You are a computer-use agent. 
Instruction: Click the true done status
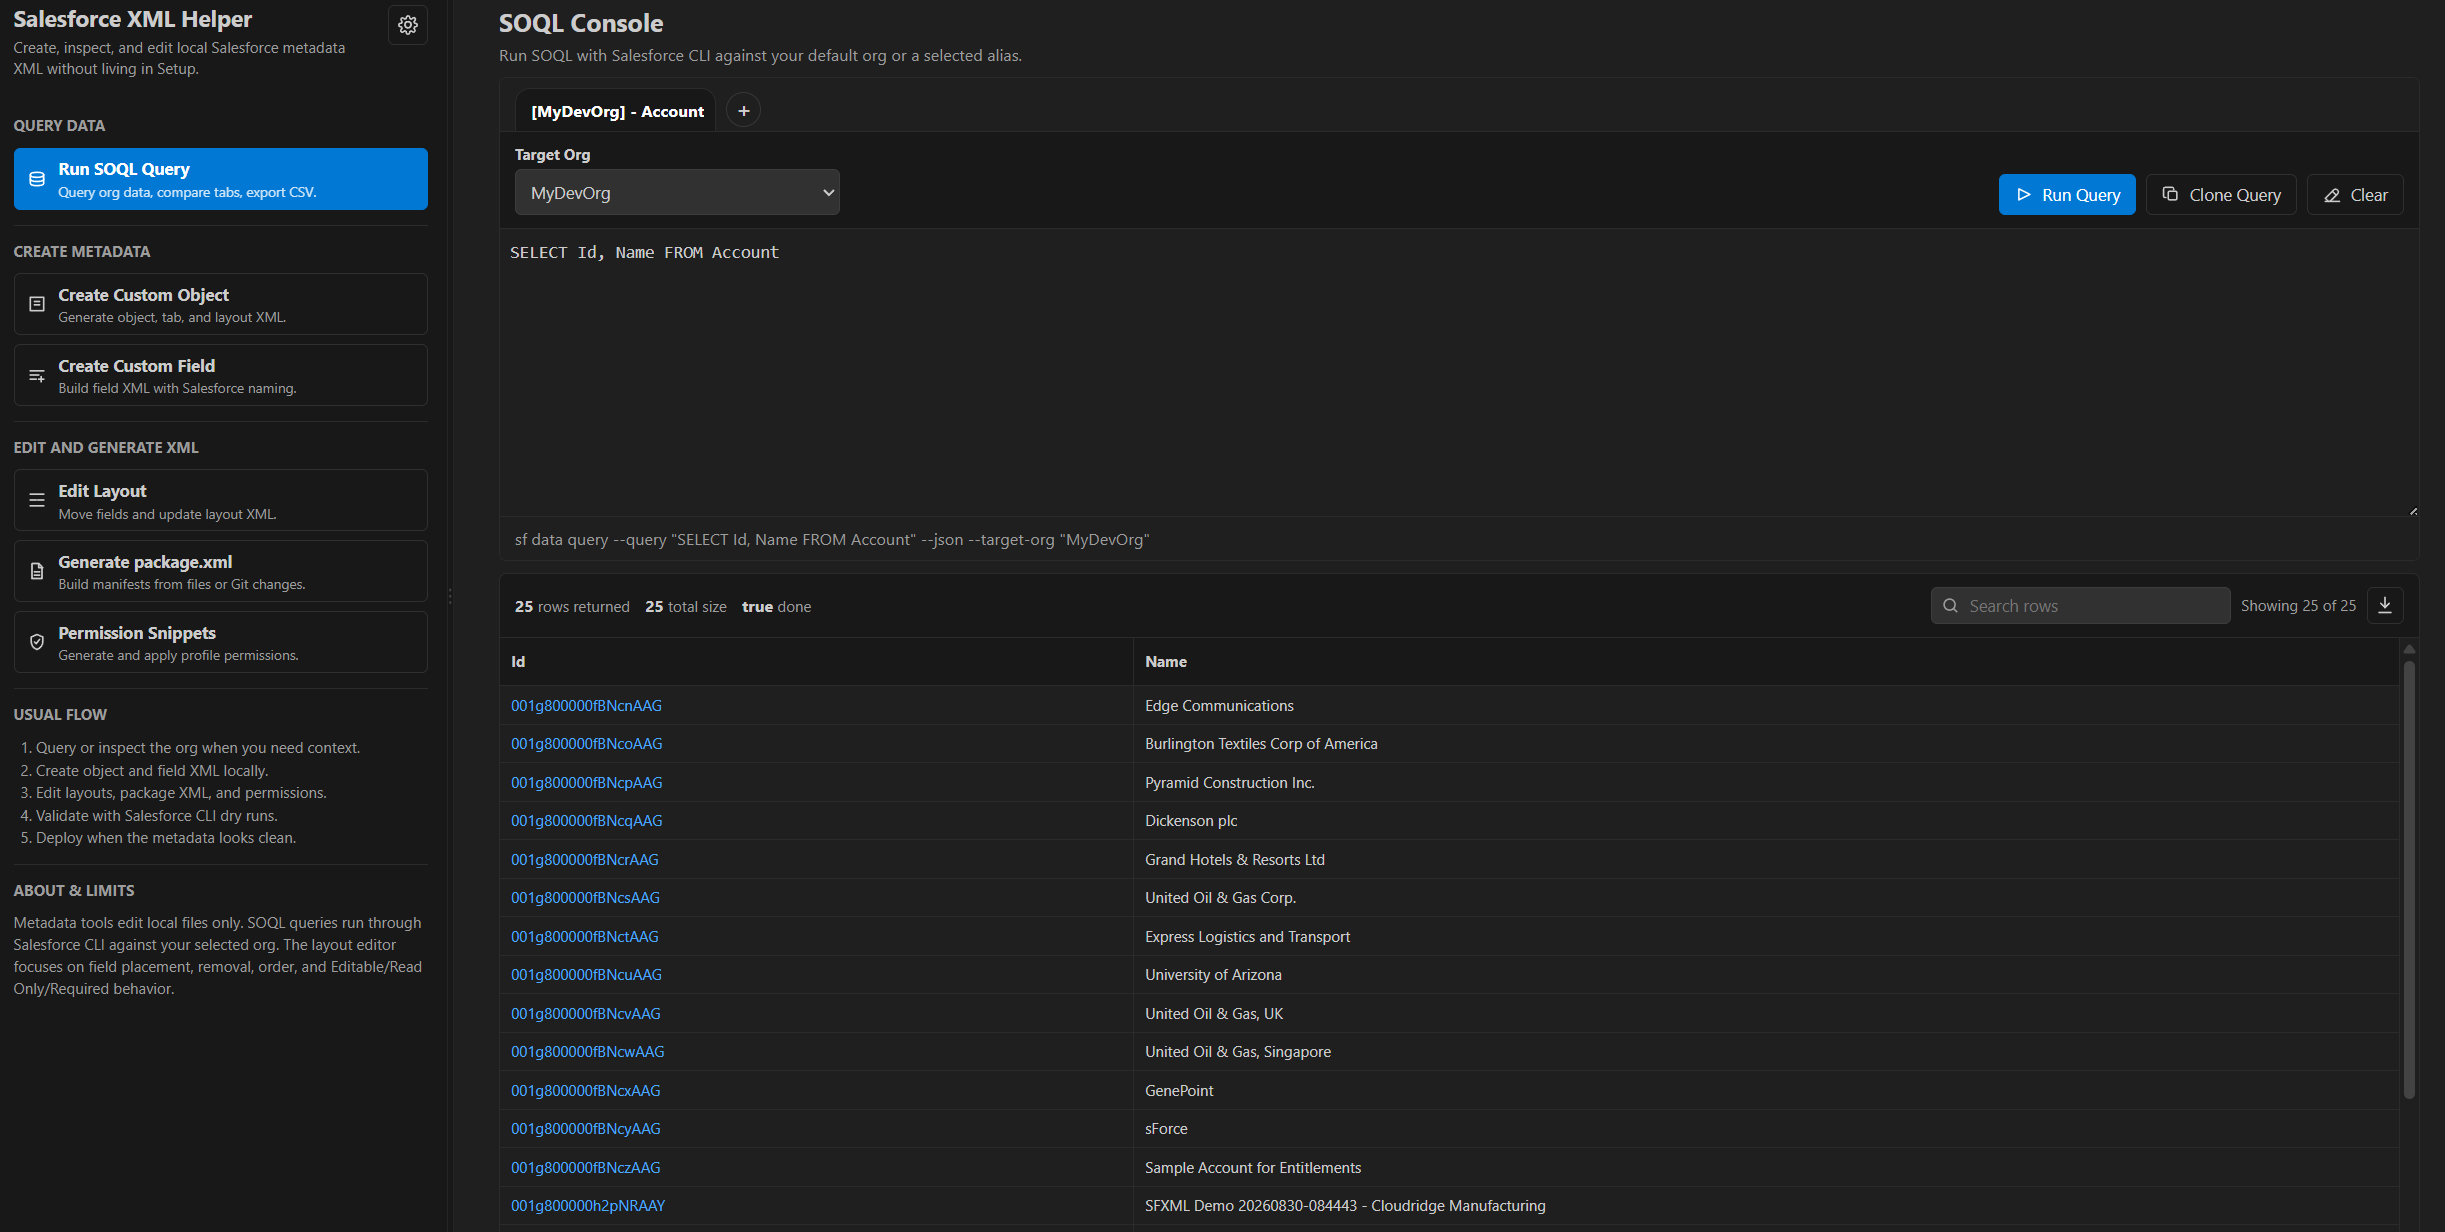click(776, 607)
